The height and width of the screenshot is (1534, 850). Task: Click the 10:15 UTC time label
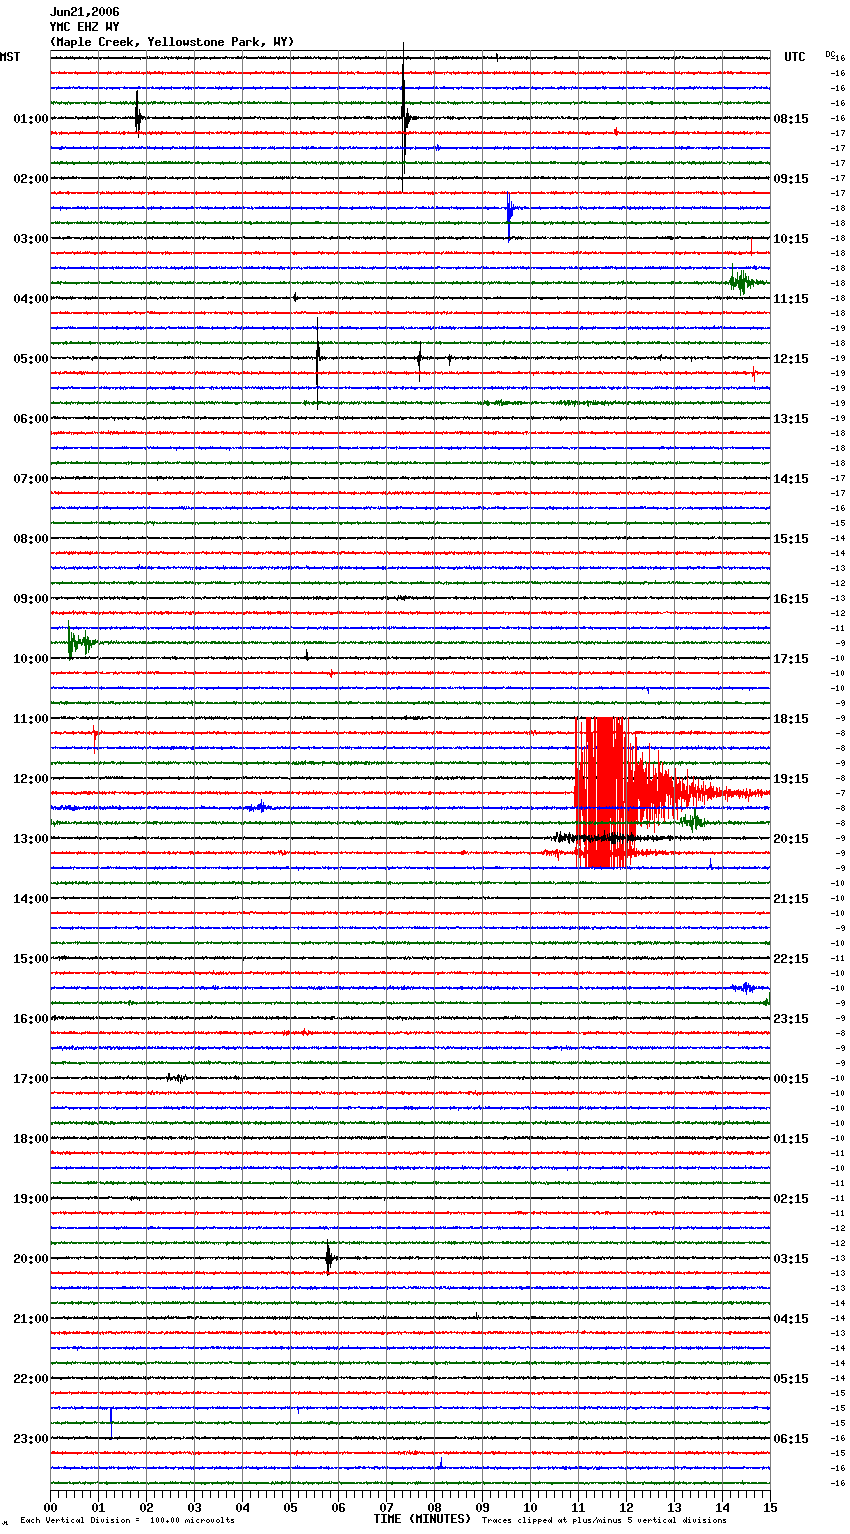point(791,239)
